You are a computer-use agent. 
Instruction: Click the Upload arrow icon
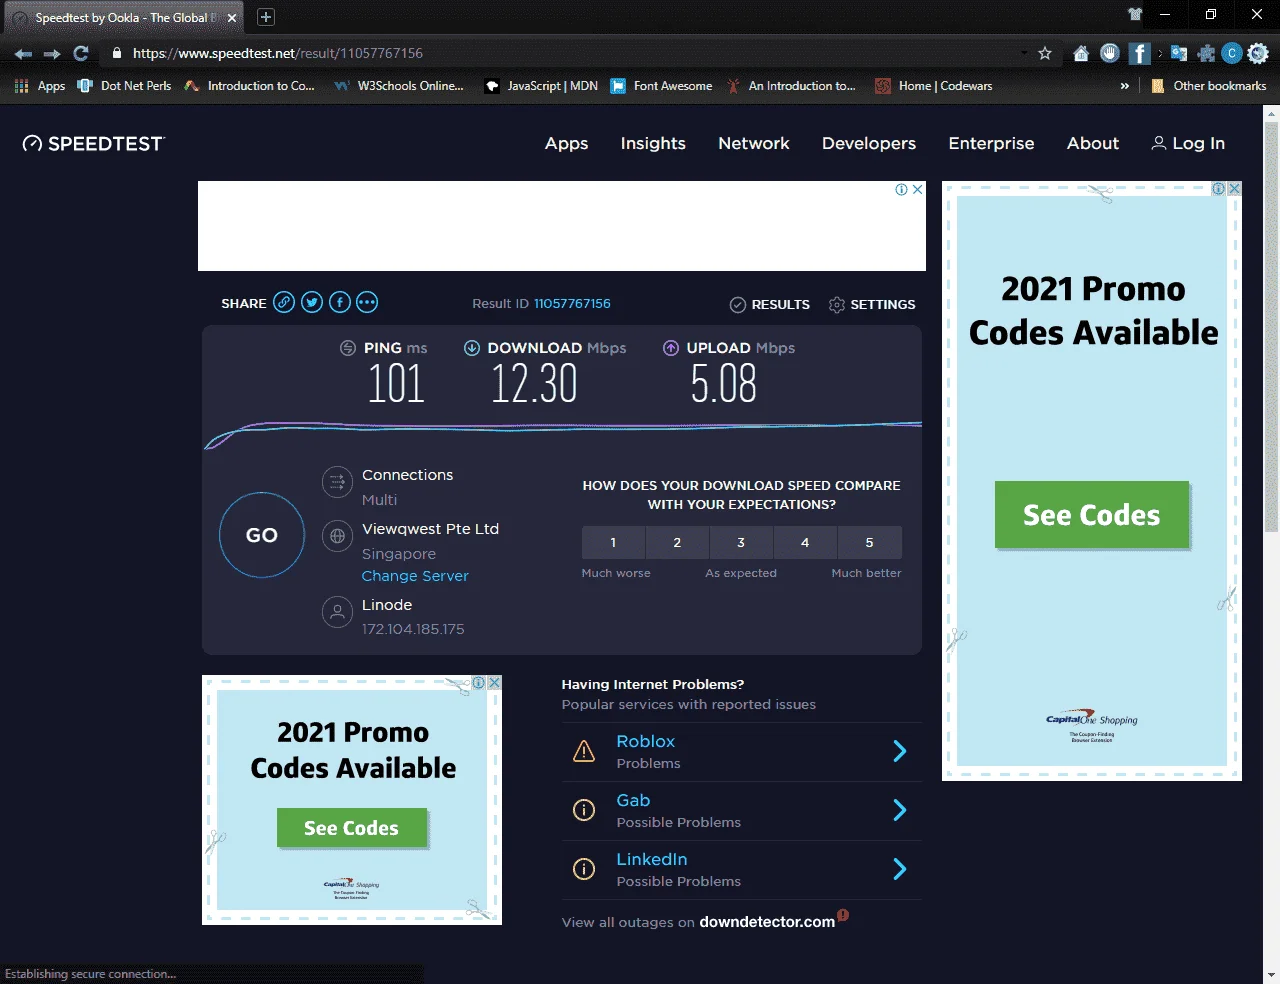[671, 348]
